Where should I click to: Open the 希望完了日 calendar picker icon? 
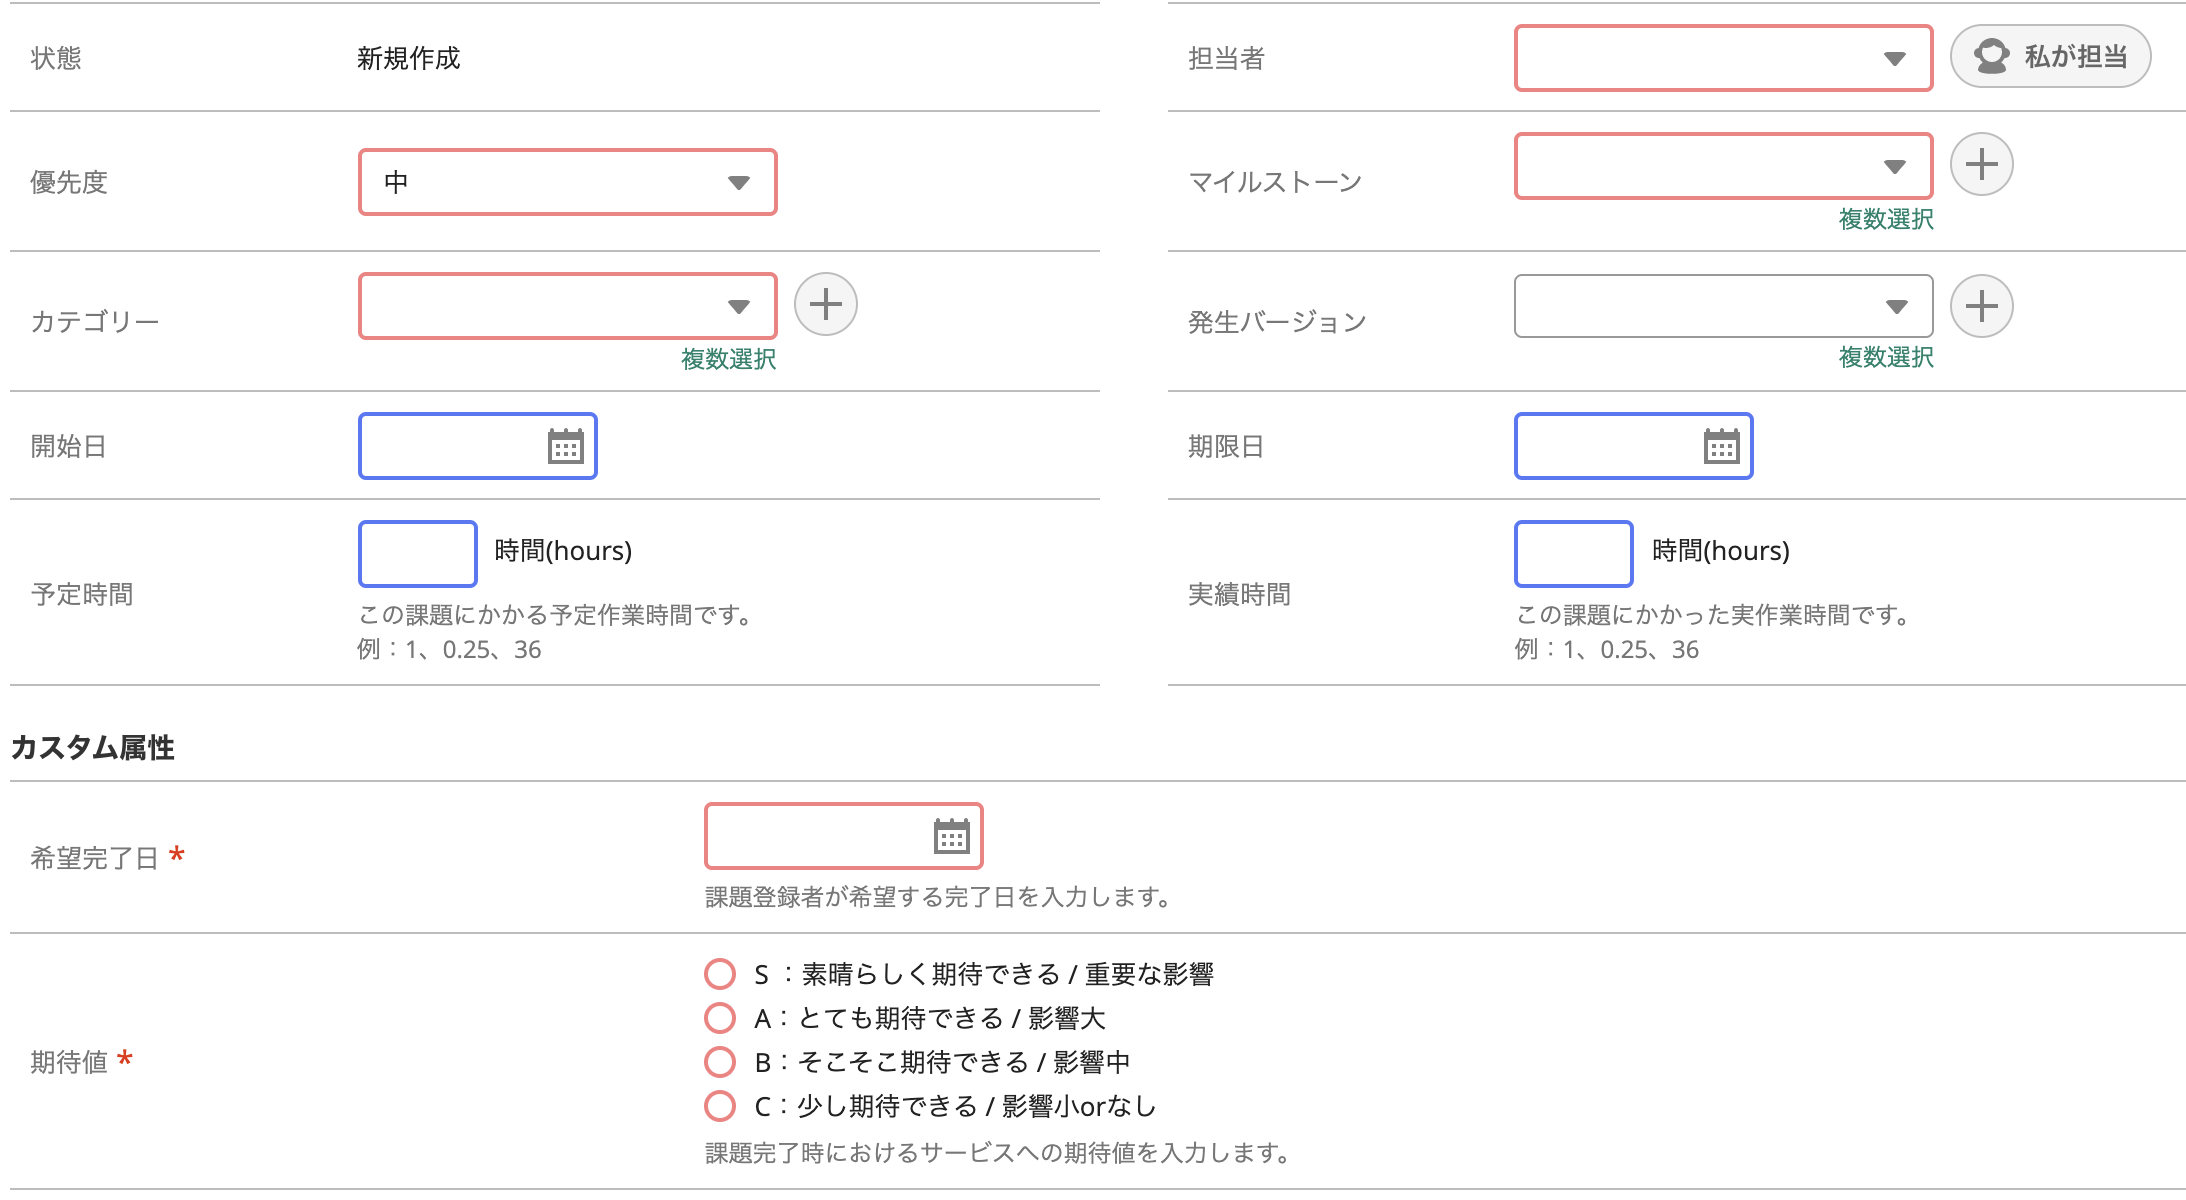951,836
